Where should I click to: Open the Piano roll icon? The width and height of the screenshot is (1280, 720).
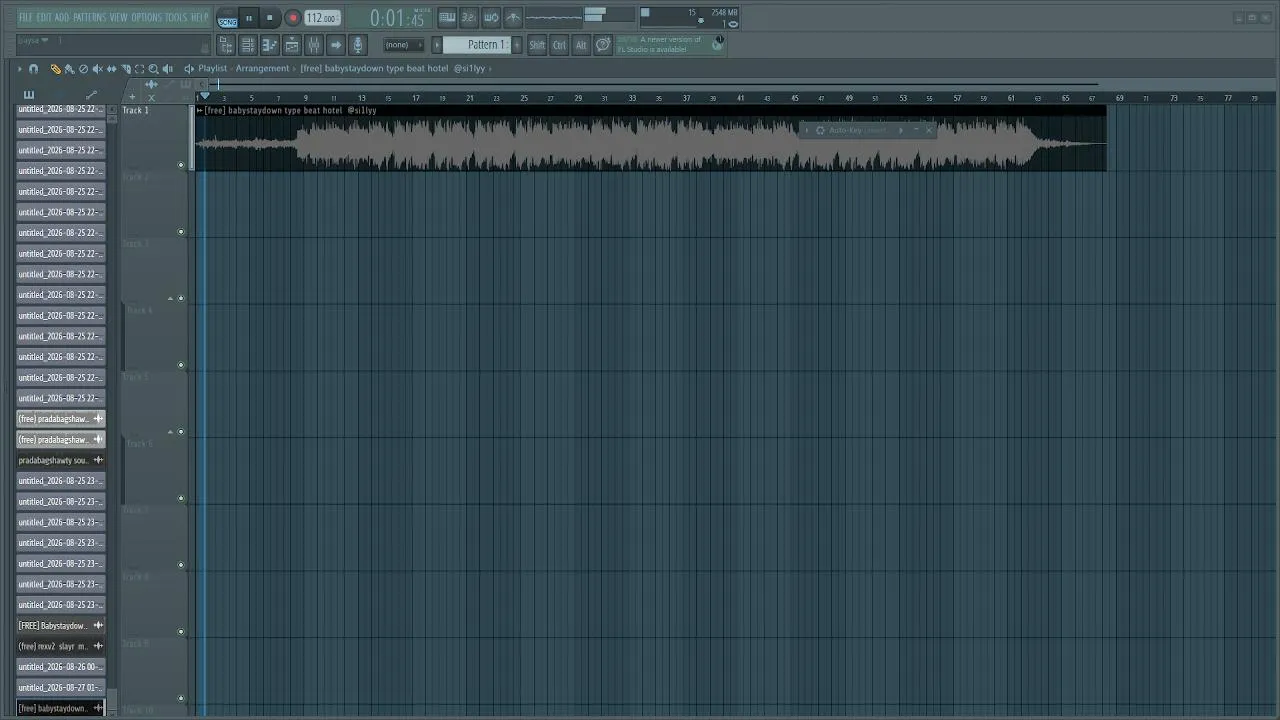coord(270,45)
